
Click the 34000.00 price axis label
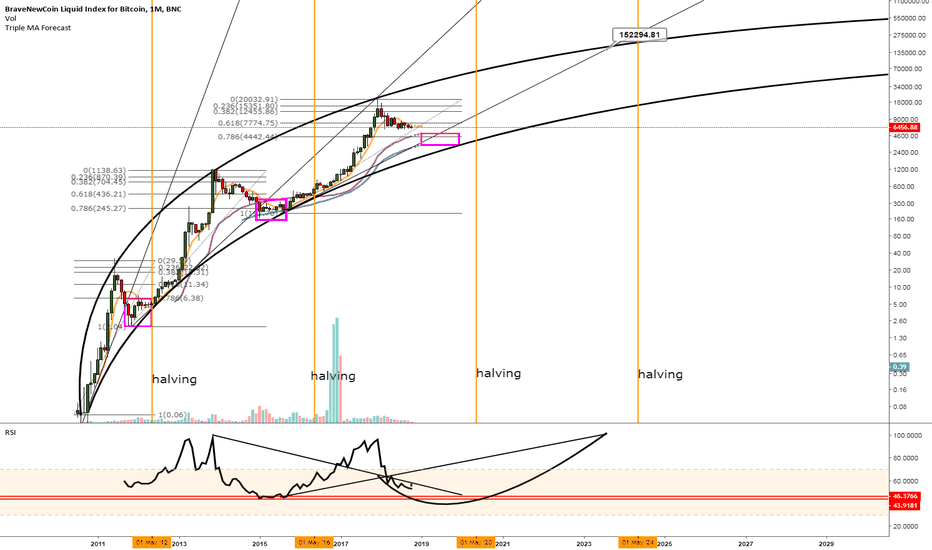pos(909,87)
